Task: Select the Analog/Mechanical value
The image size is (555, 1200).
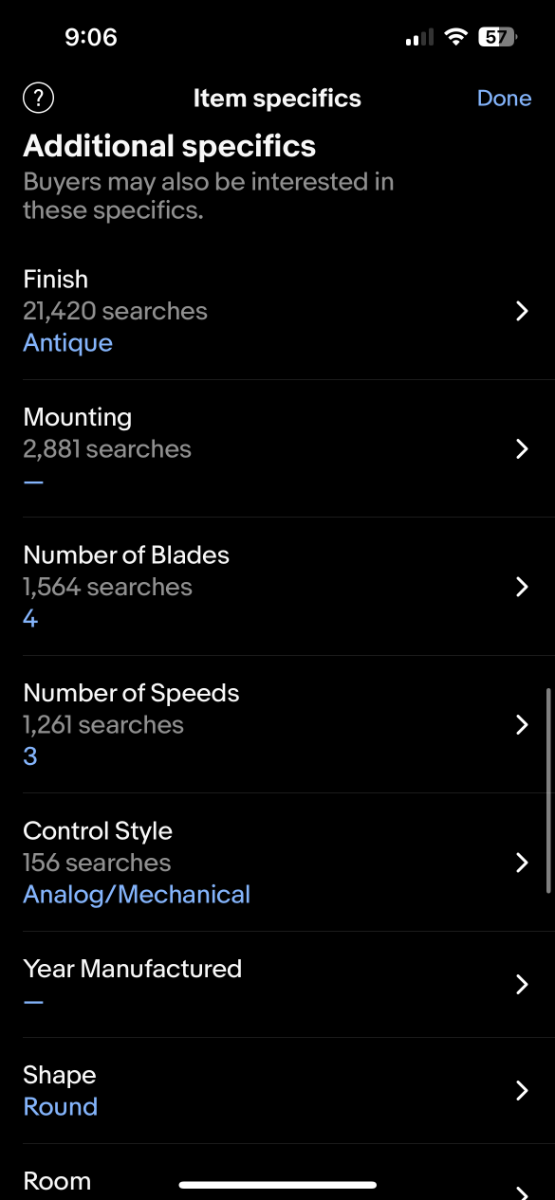Action: (137, 895)
